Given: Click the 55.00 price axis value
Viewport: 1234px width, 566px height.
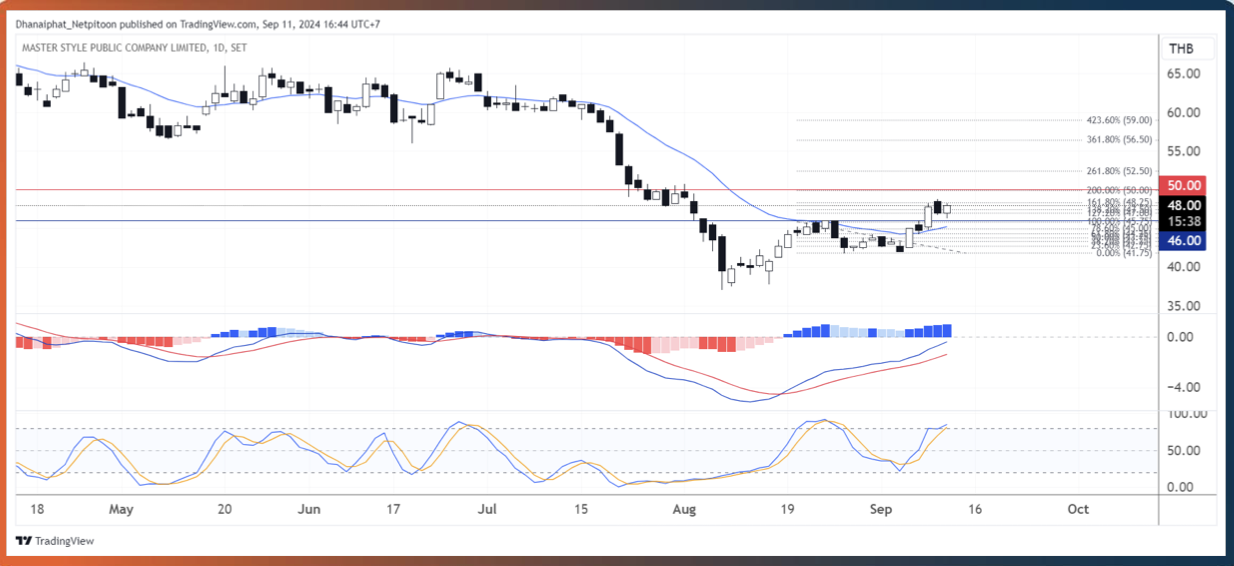Looking at the screenshot, I should coord(1183,151).
